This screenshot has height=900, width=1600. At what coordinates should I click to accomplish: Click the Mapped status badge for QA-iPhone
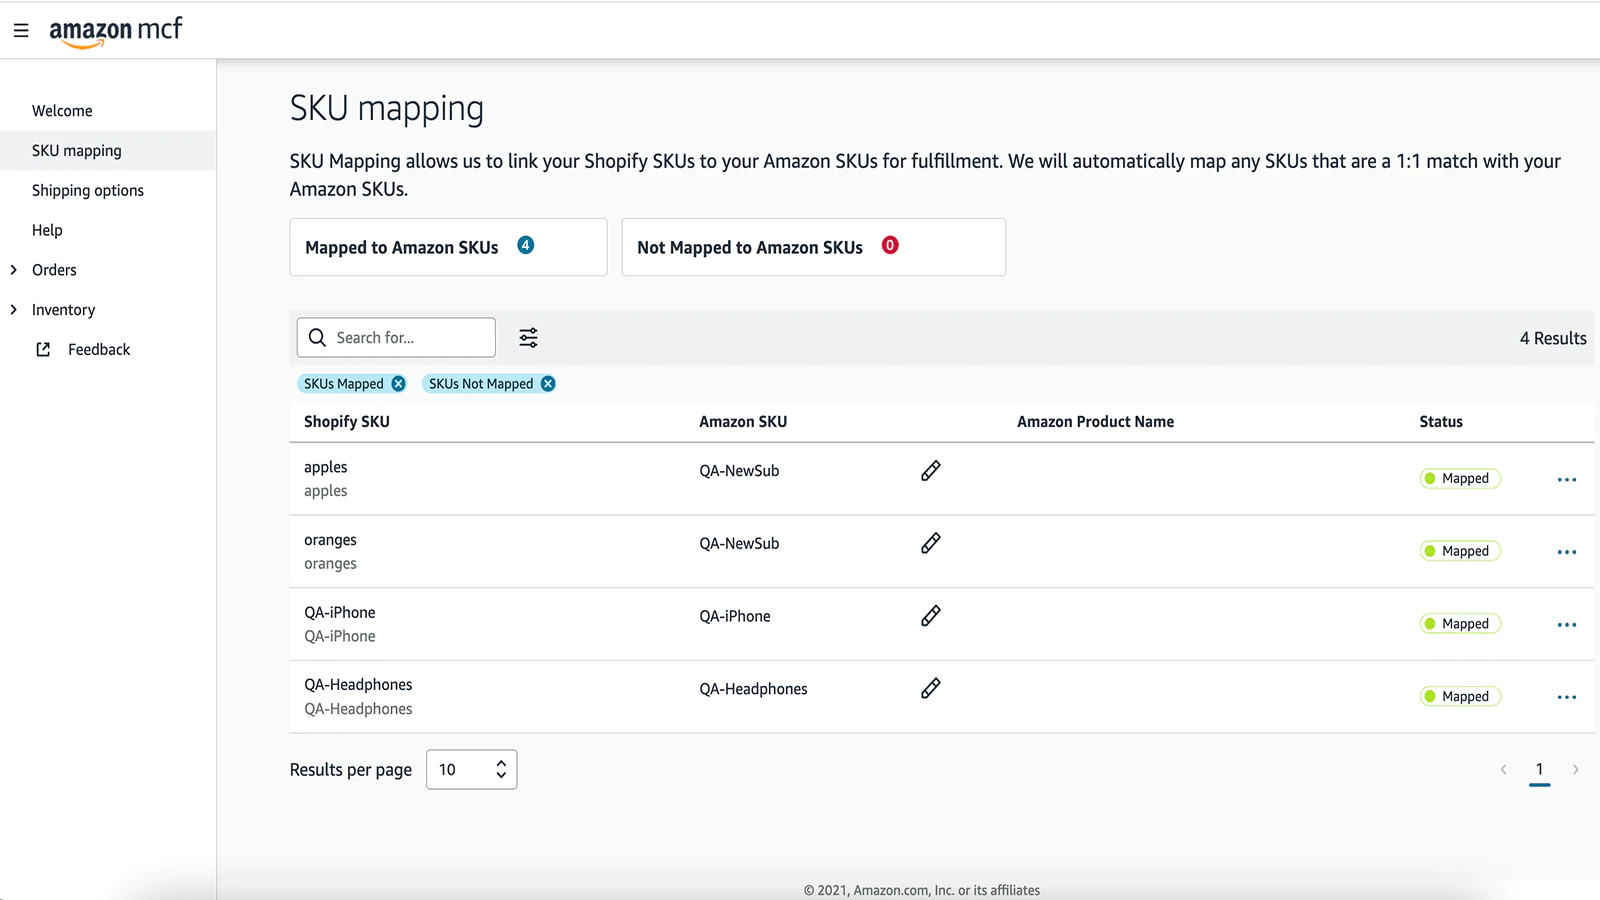(1460, 624)
